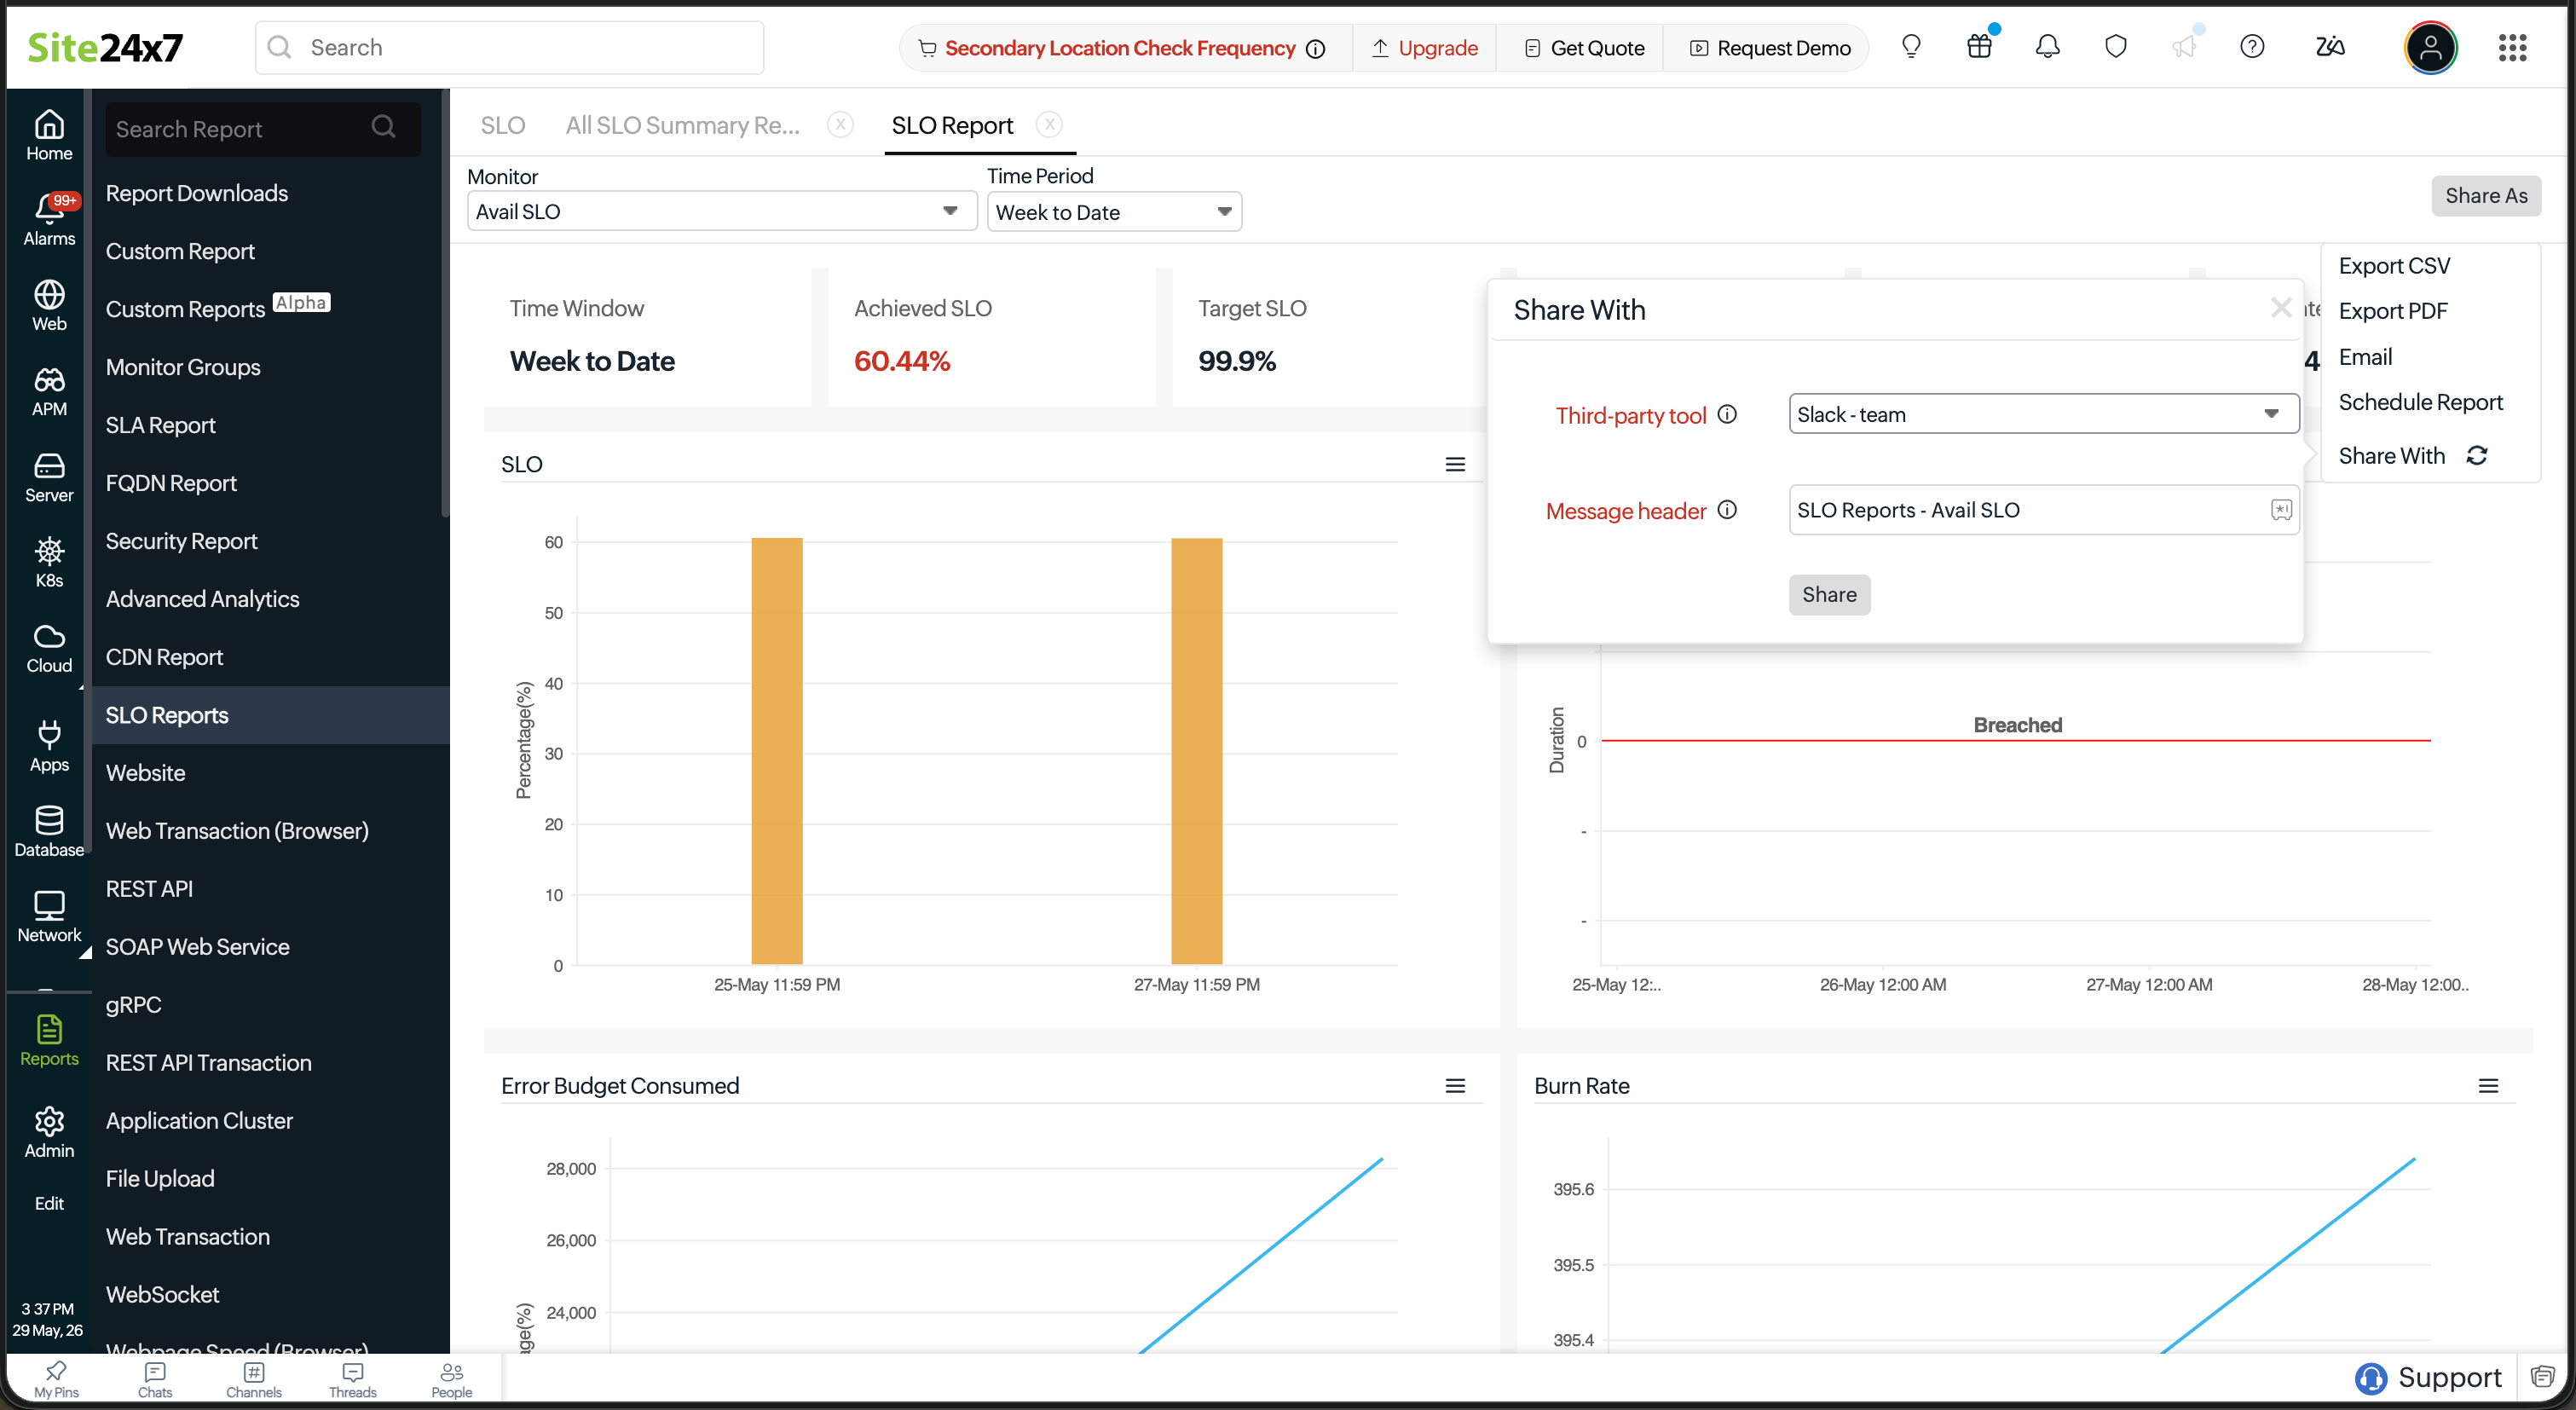The image size is (2576, 1410).
Task: Click the shield icon in header
Action: 2115,47
